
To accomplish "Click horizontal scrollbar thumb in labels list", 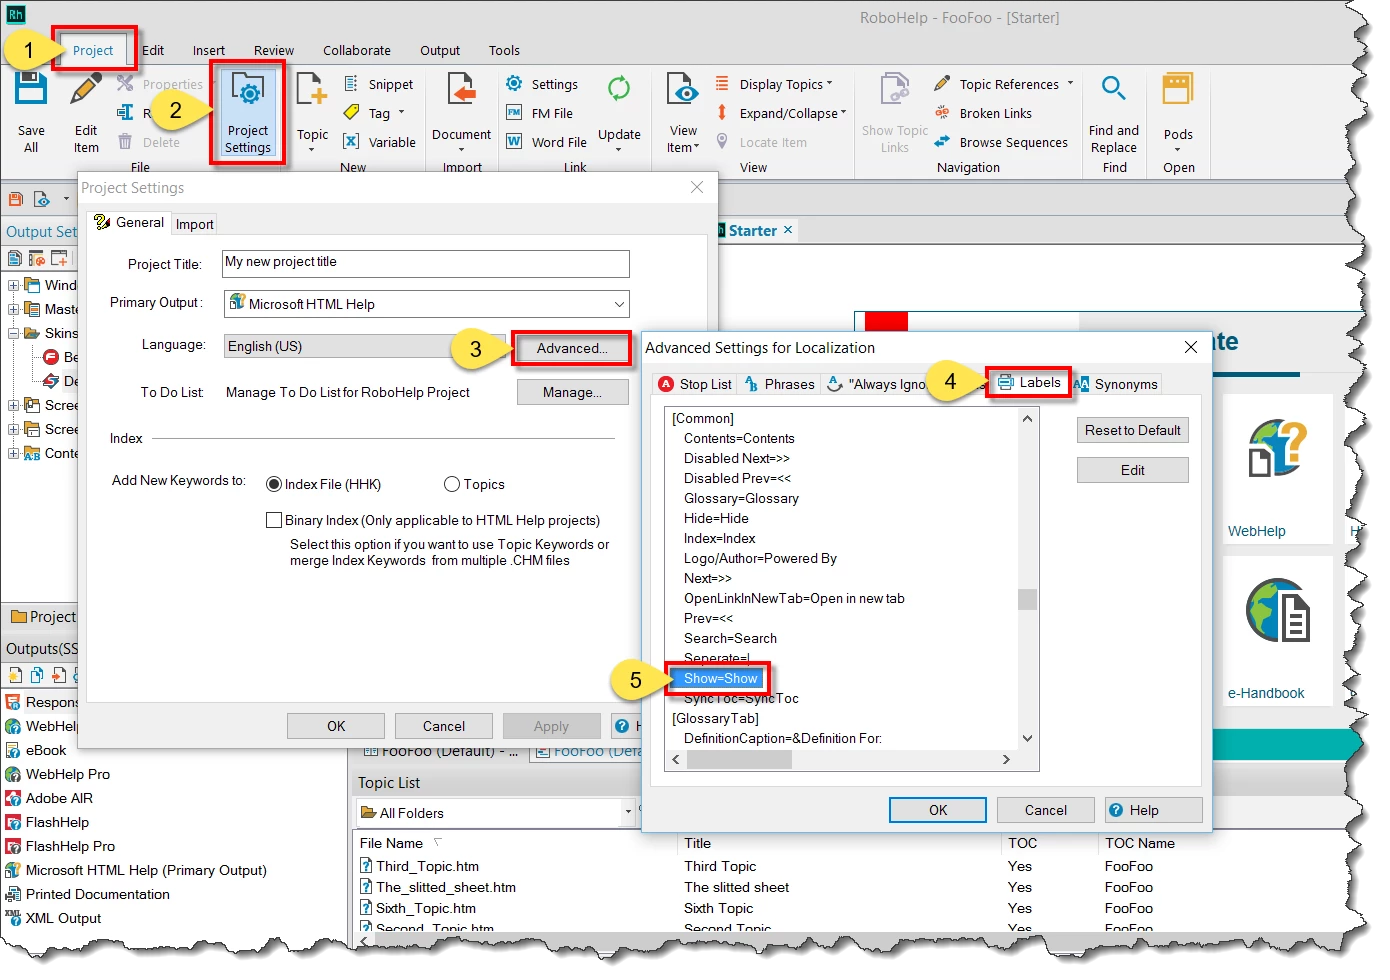I will click(x=739, y=760).
